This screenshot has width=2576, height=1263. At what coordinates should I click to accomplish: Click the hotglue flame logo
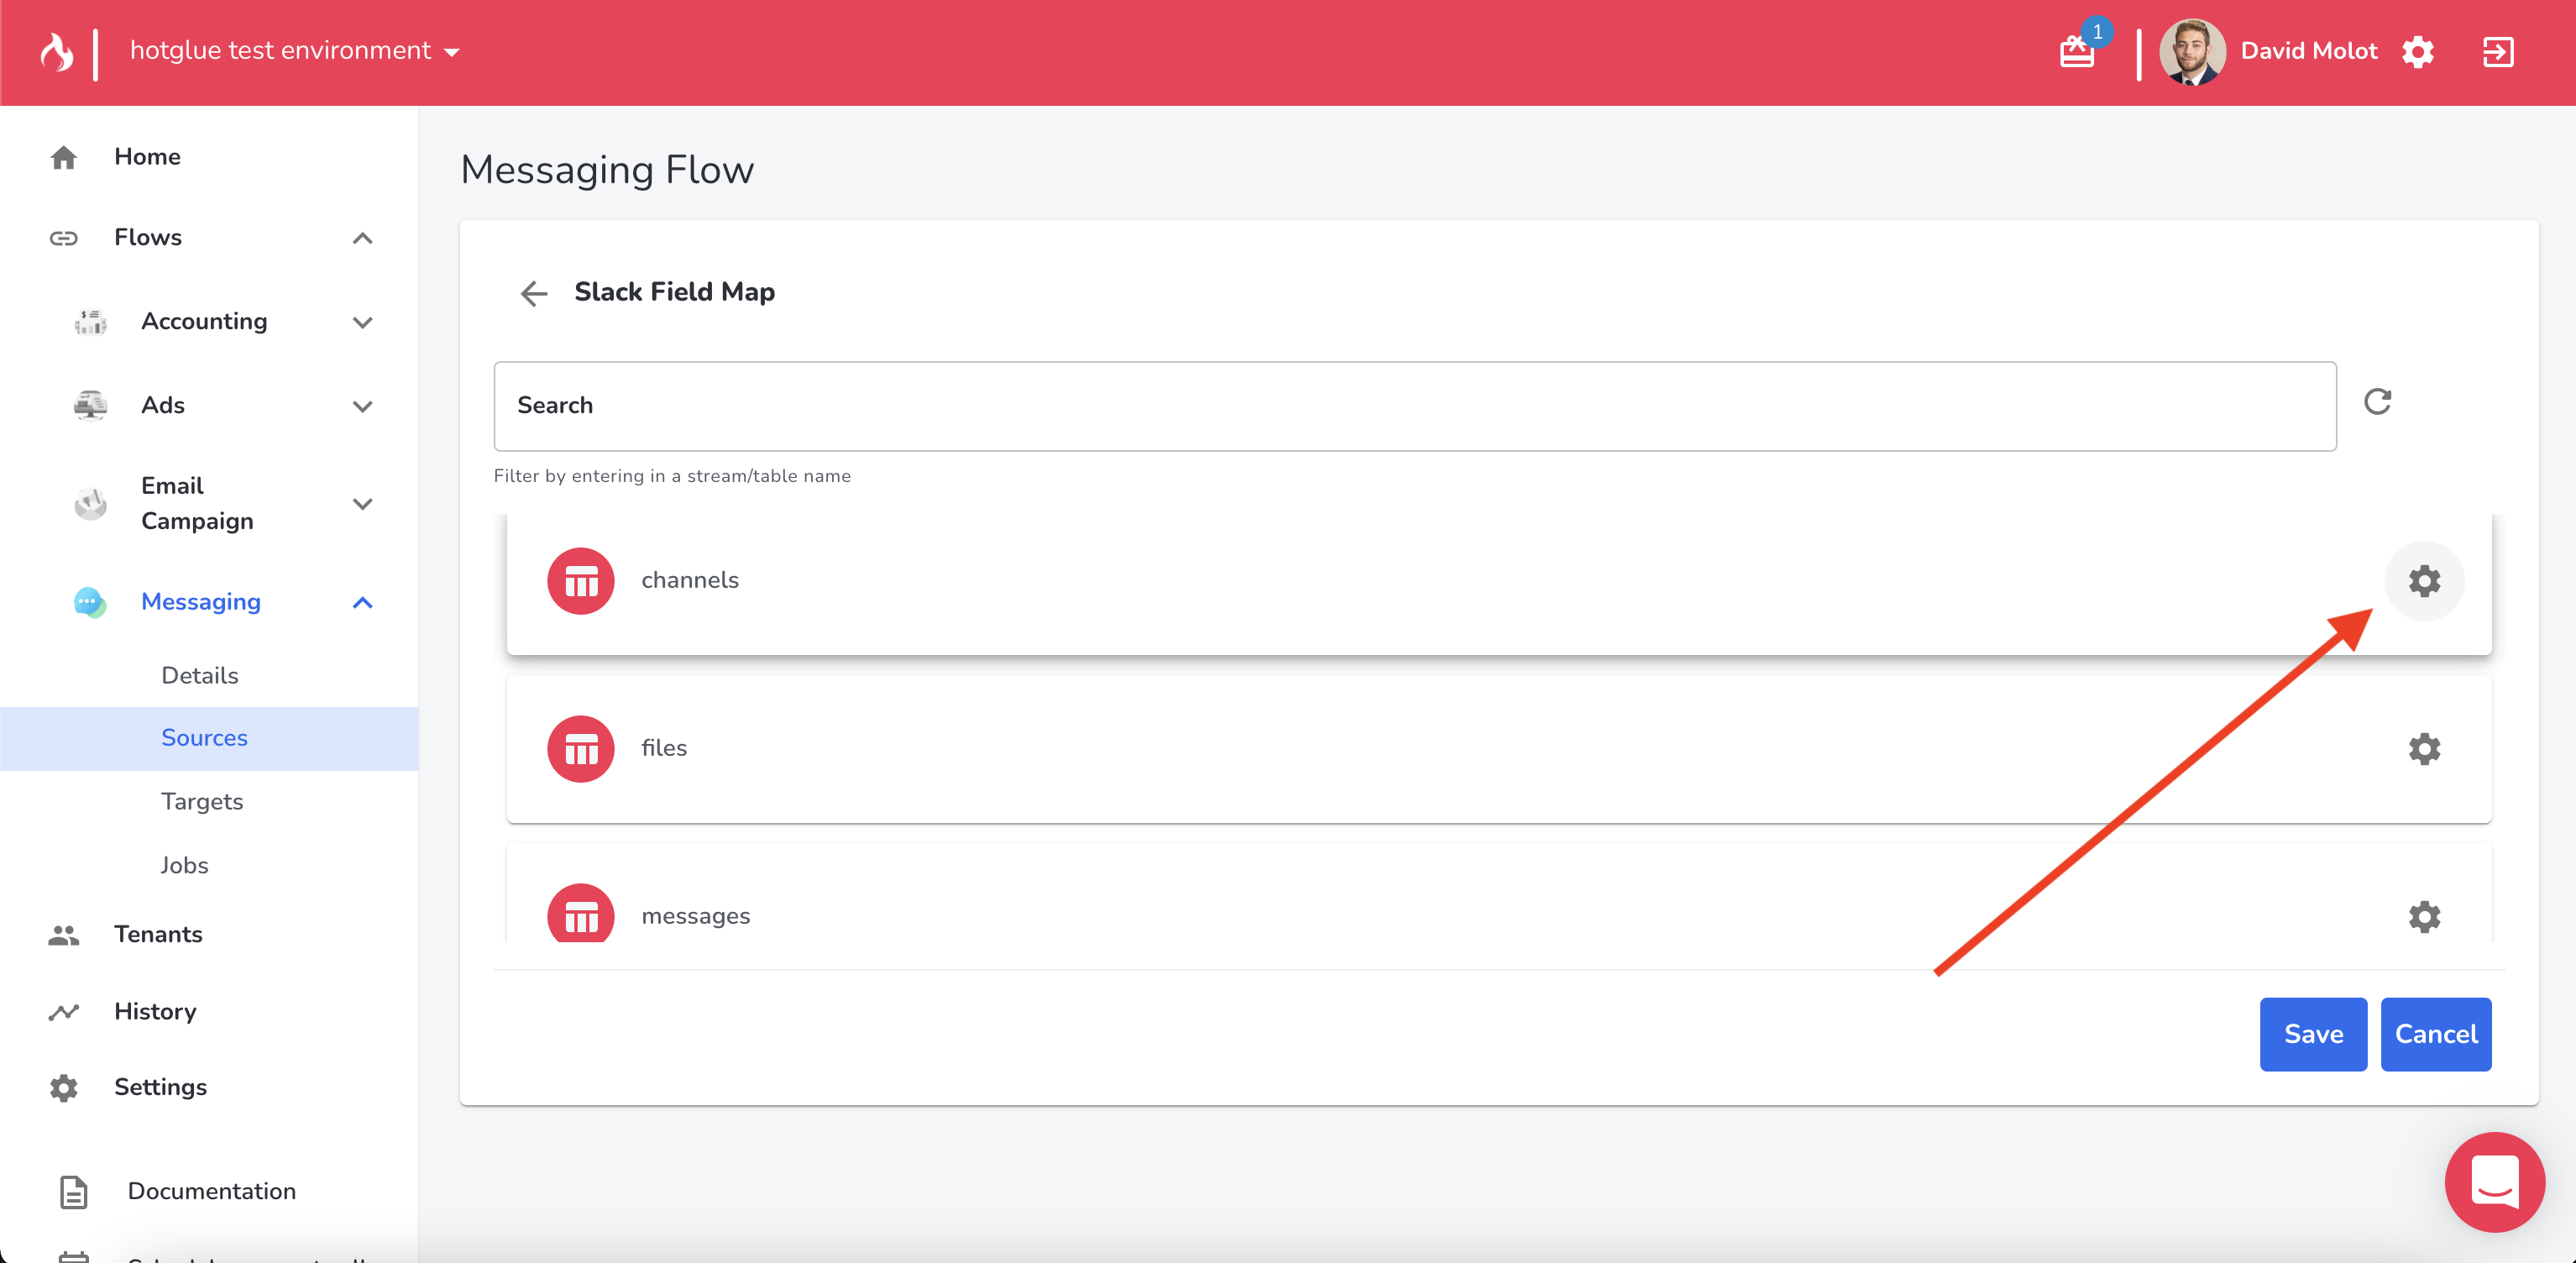tap(57, 51)
